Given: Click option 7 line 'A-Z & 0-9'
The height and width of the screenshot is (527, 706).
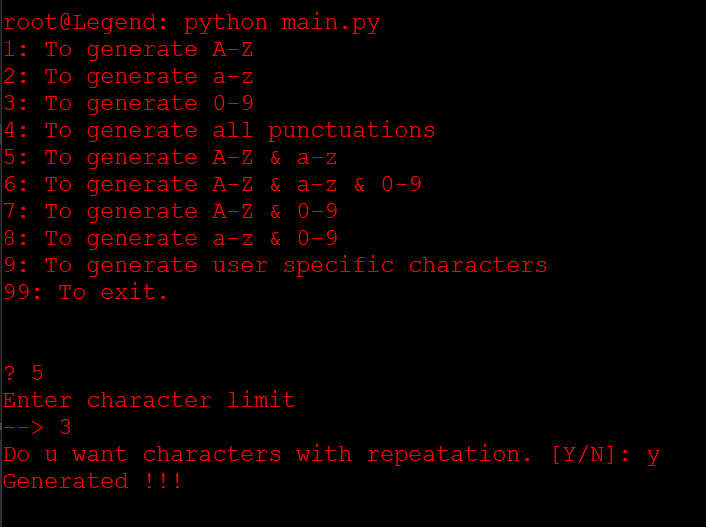Looking at the screenshot, I should click(x=170, y=211).
